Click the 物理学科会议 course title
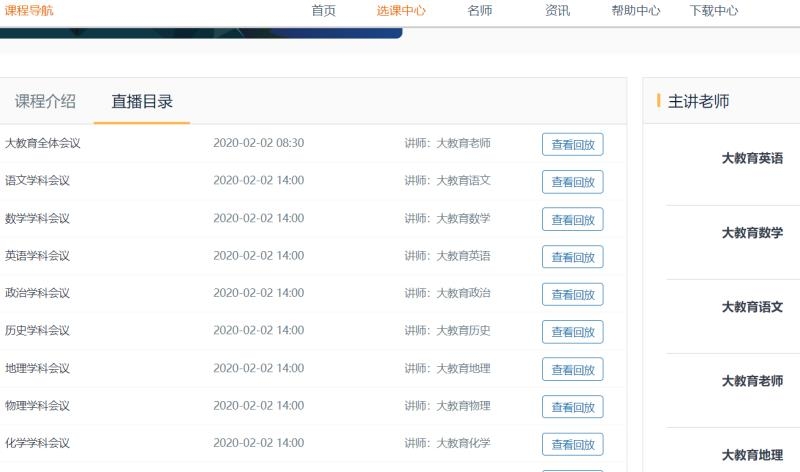Image resolution: width=800 pixels, height=472 pixels. [37, 405]
